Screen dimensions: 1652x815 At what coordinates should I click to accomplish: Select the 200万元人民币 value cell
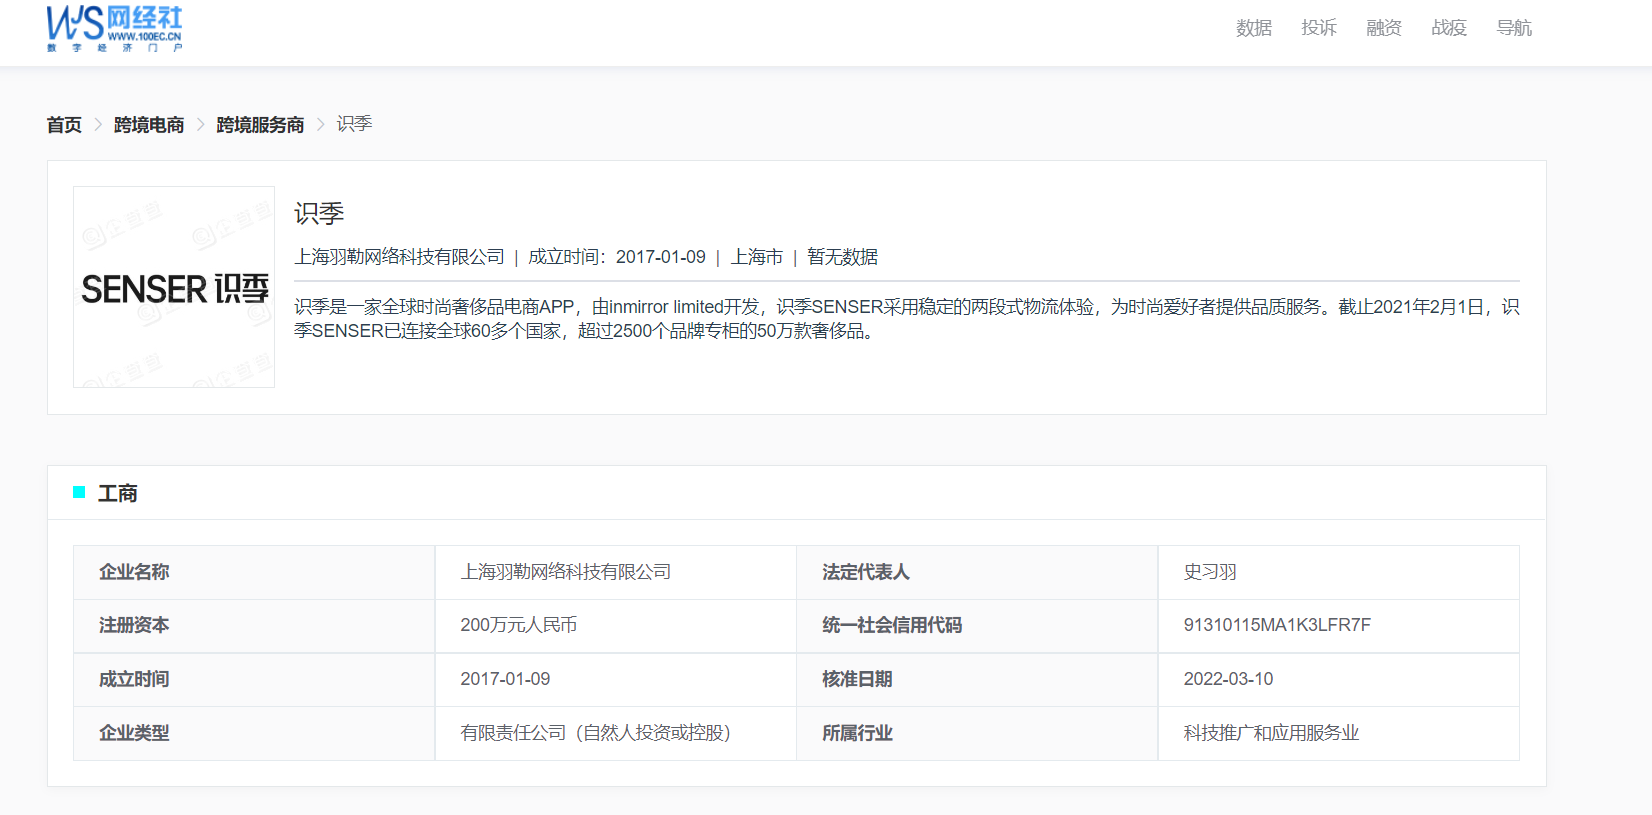click(616, 626)
